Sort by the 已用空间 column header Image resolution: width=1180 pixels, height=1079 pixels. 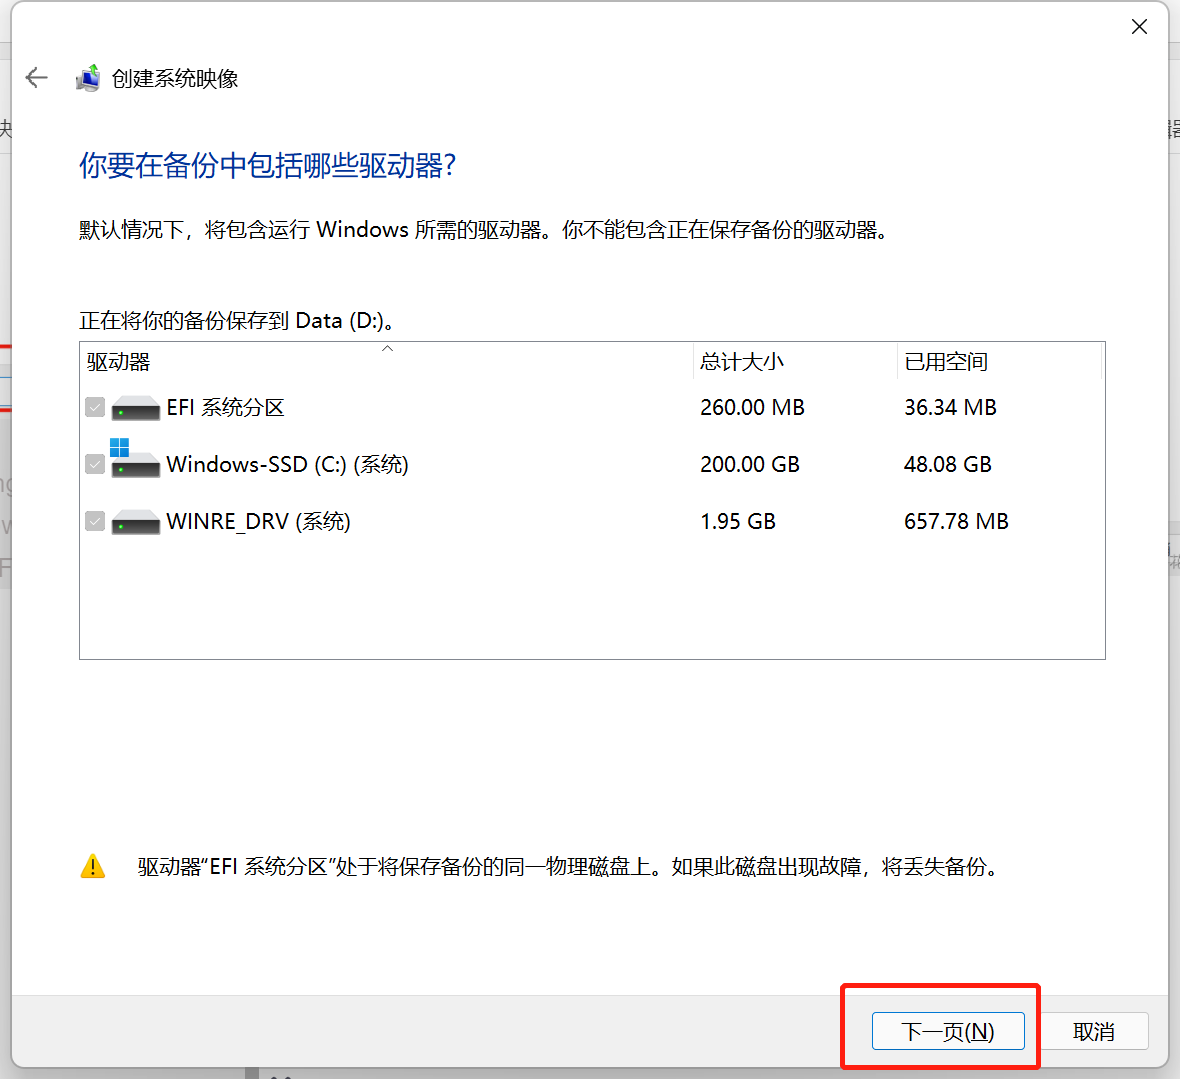pos(999,362)
